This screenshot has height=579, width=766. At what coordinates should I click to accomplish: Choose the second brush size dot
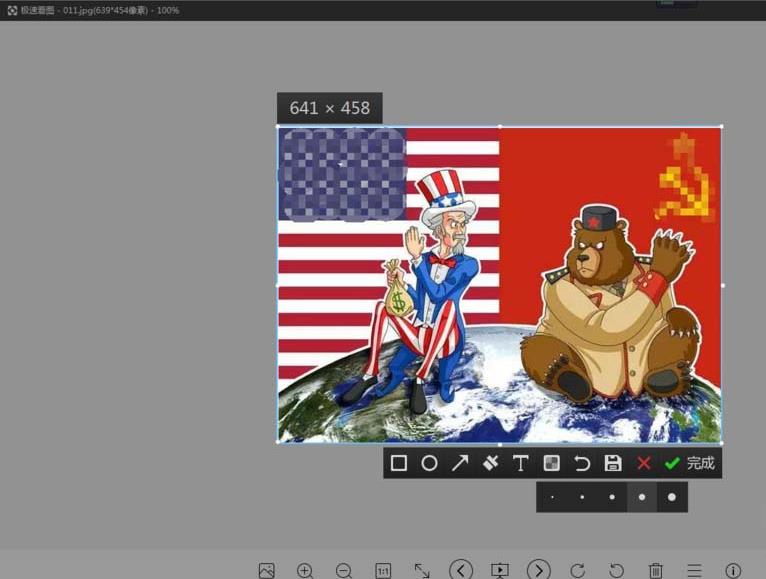[582, 497]
